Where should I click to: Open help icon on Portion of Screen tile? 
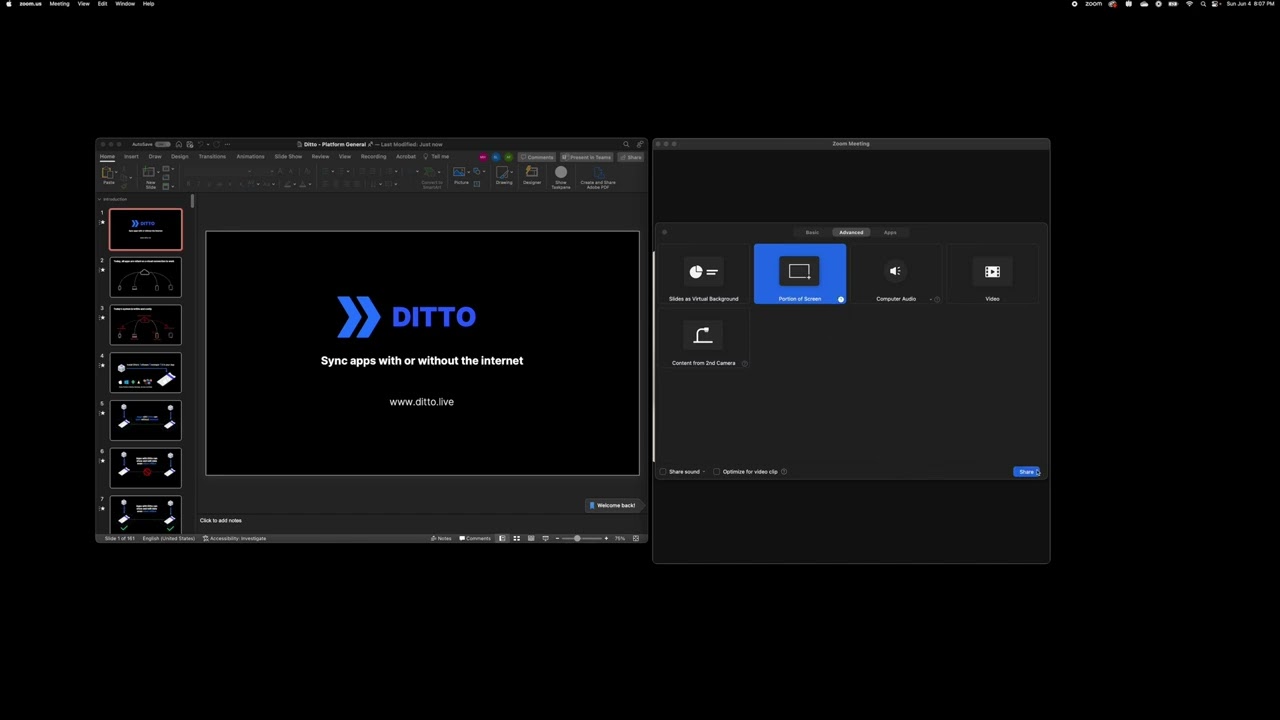pos(841,299)
